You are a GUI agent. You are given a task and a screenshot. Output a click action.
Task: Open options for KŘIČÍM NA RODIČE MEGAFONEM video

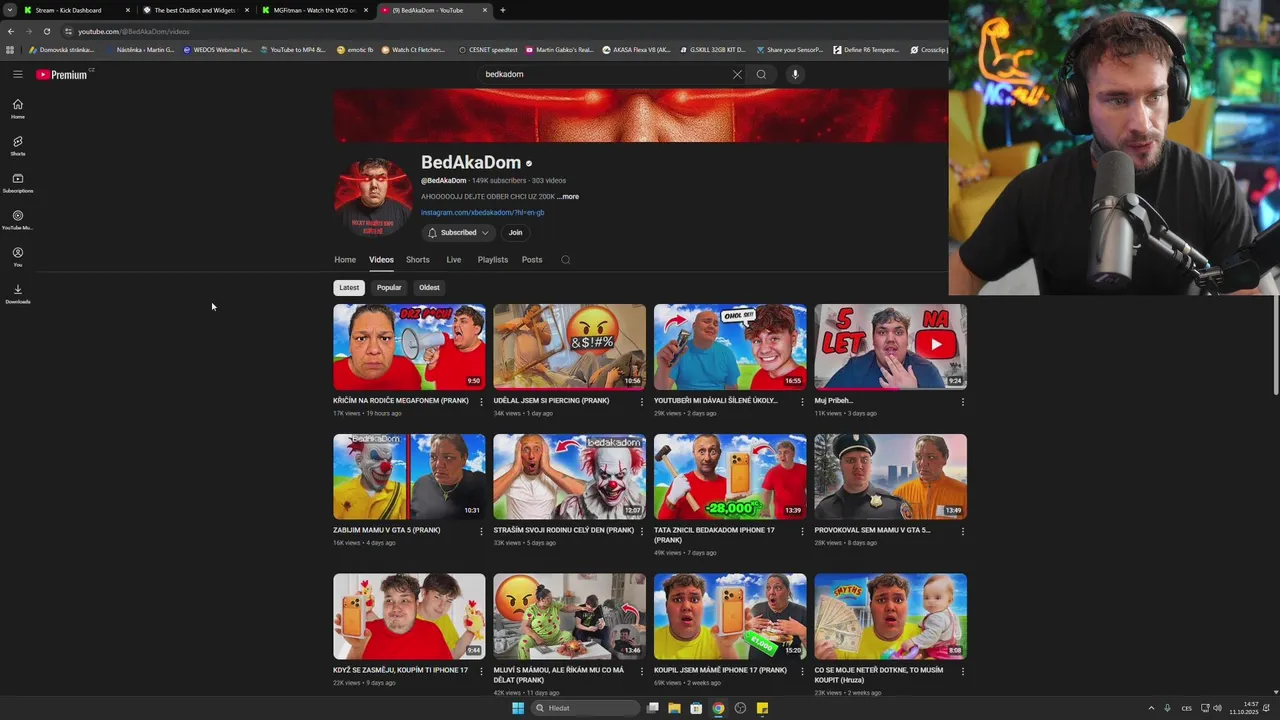[x=481, y=402]
